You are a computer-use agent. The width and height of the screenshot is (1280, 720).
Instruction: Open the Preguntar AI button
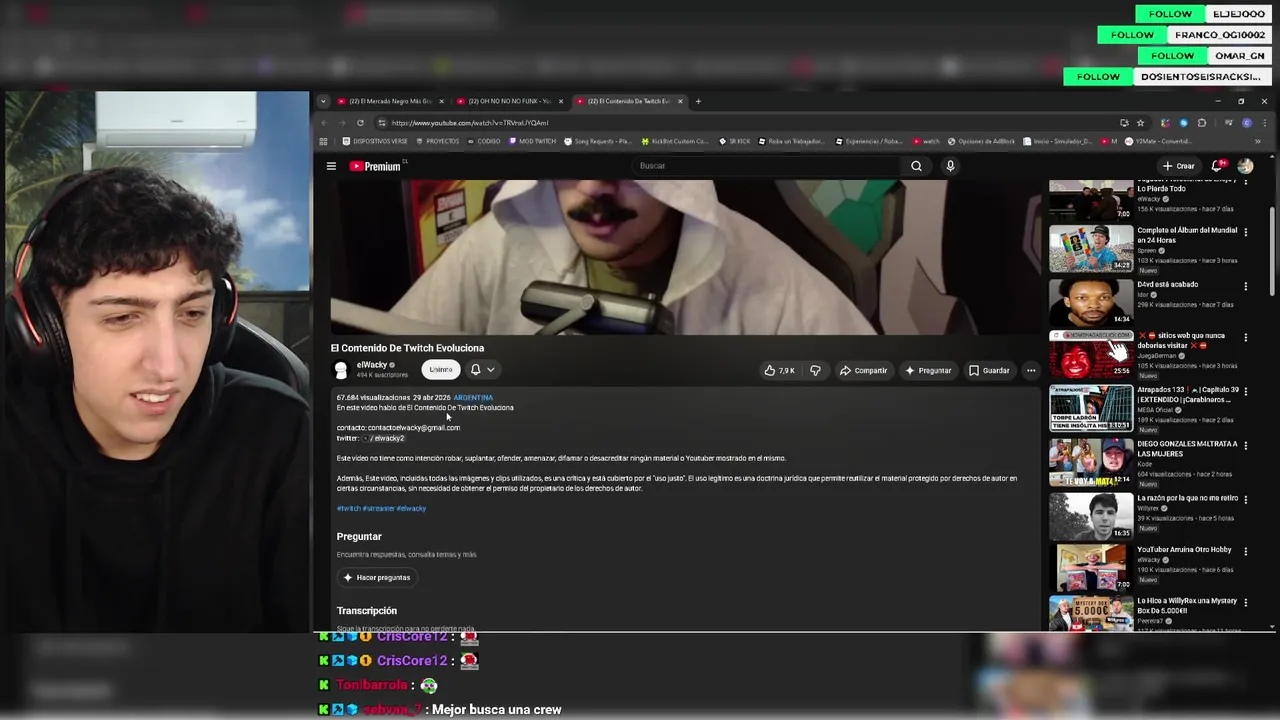click(928, 370)
